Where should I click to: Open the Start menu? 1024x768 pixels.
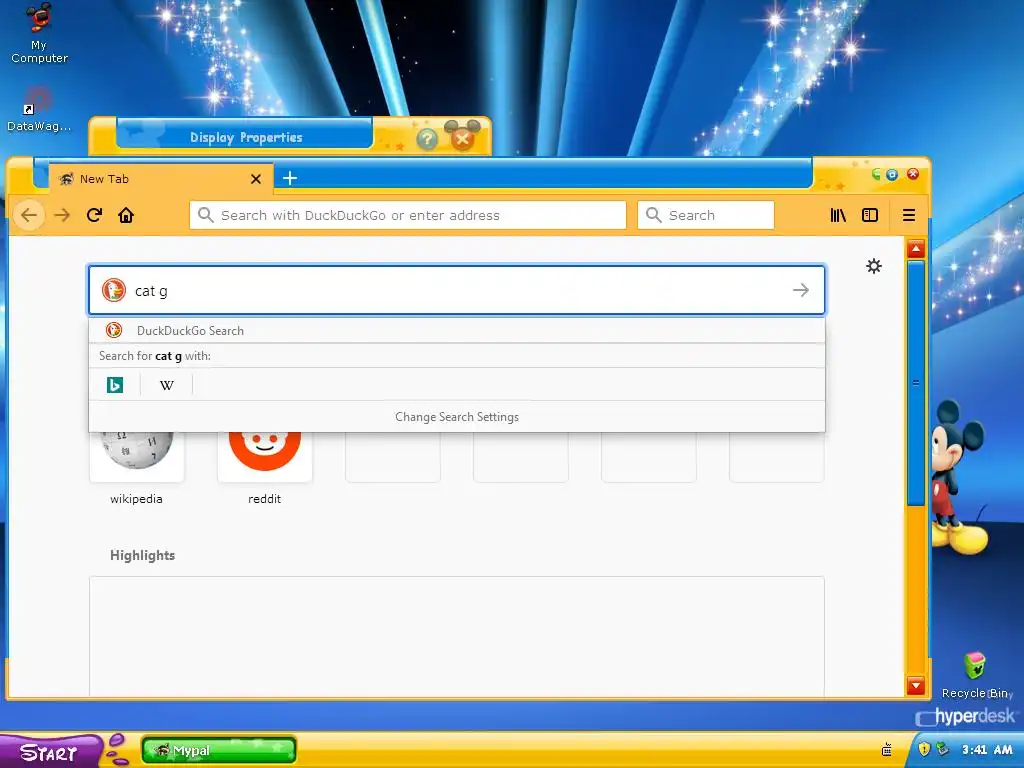coord(50,751)
